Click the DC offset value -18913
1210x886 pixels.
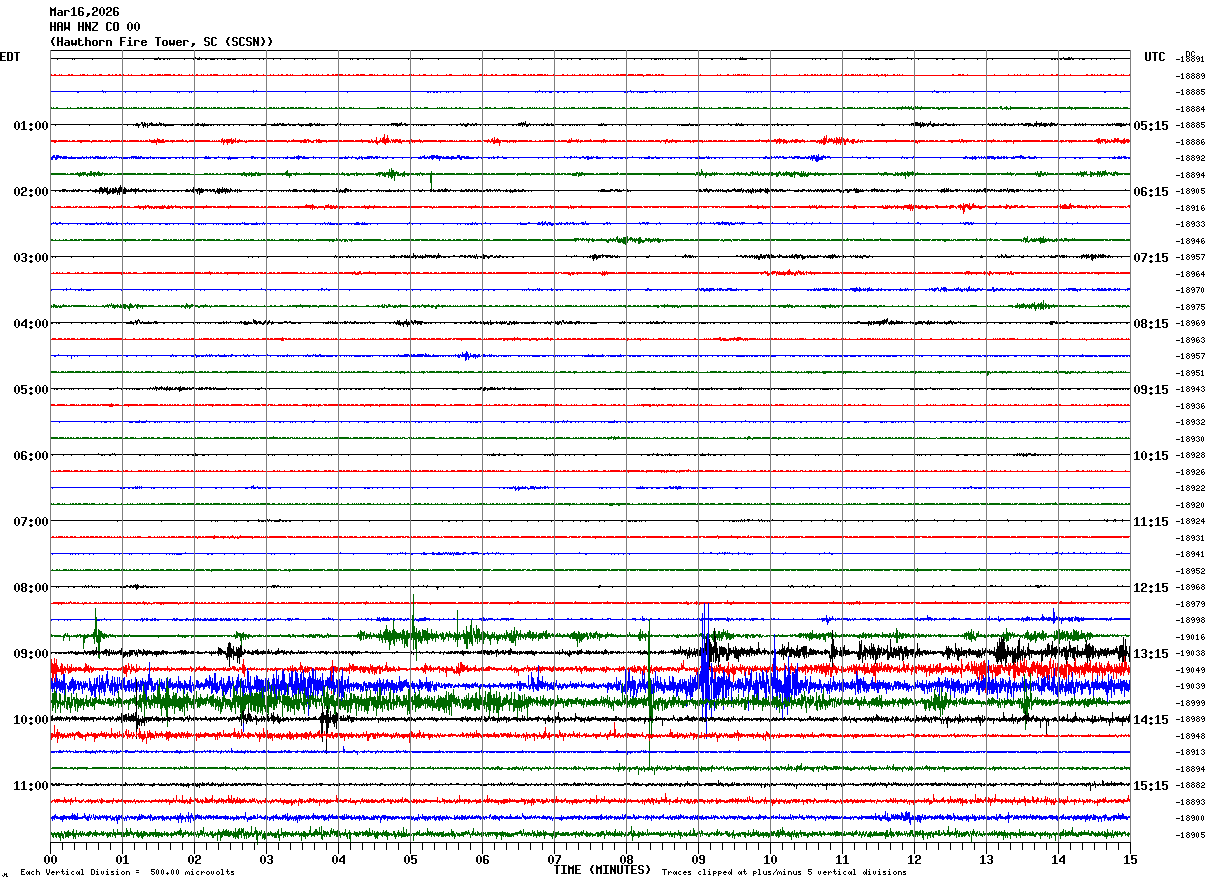click(x=1190, y=753)
